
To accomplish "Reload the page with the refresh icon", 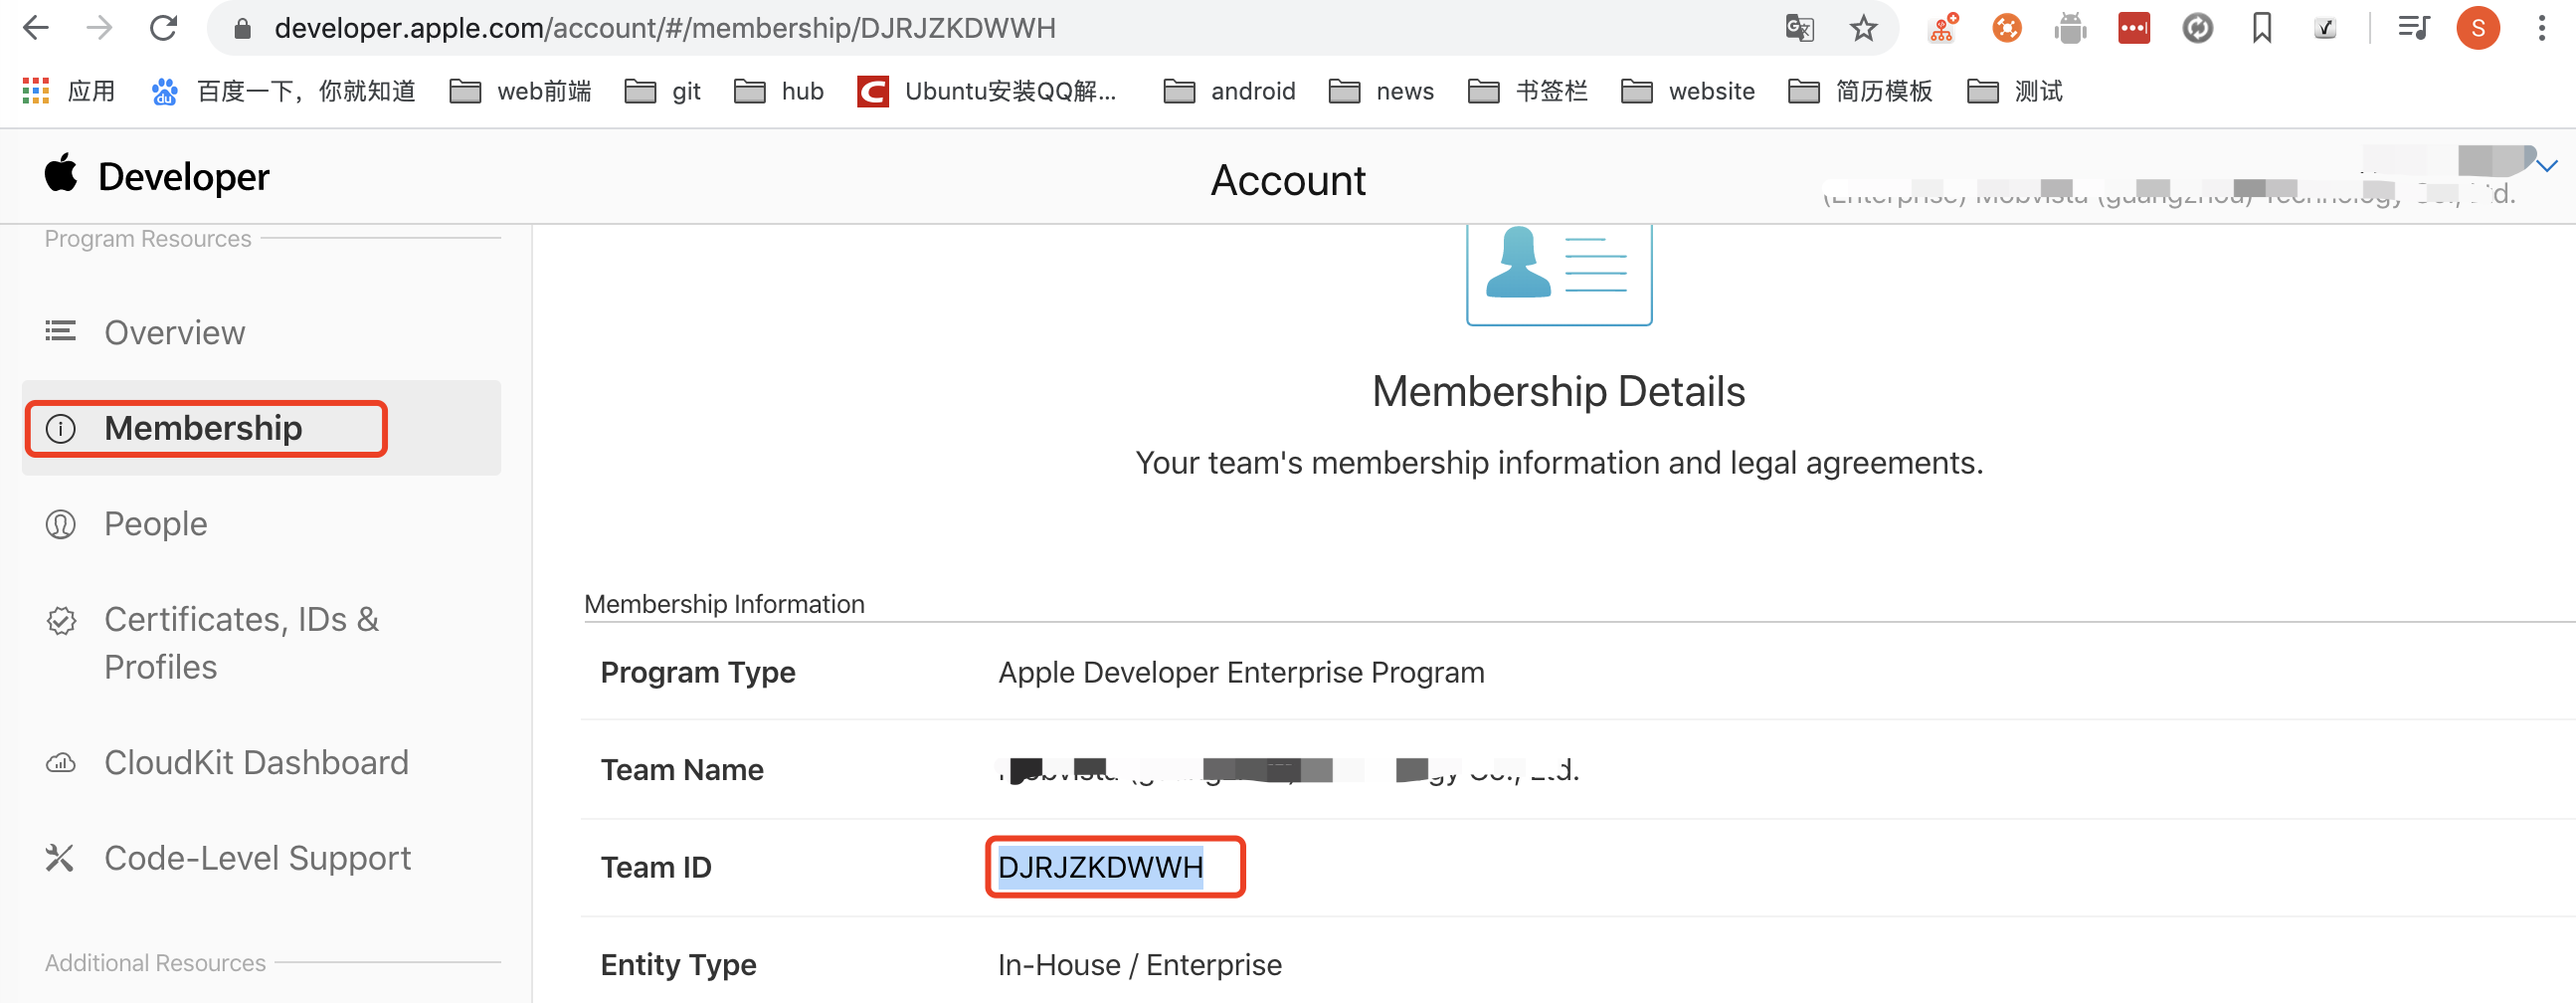I will tap(163, 27).
